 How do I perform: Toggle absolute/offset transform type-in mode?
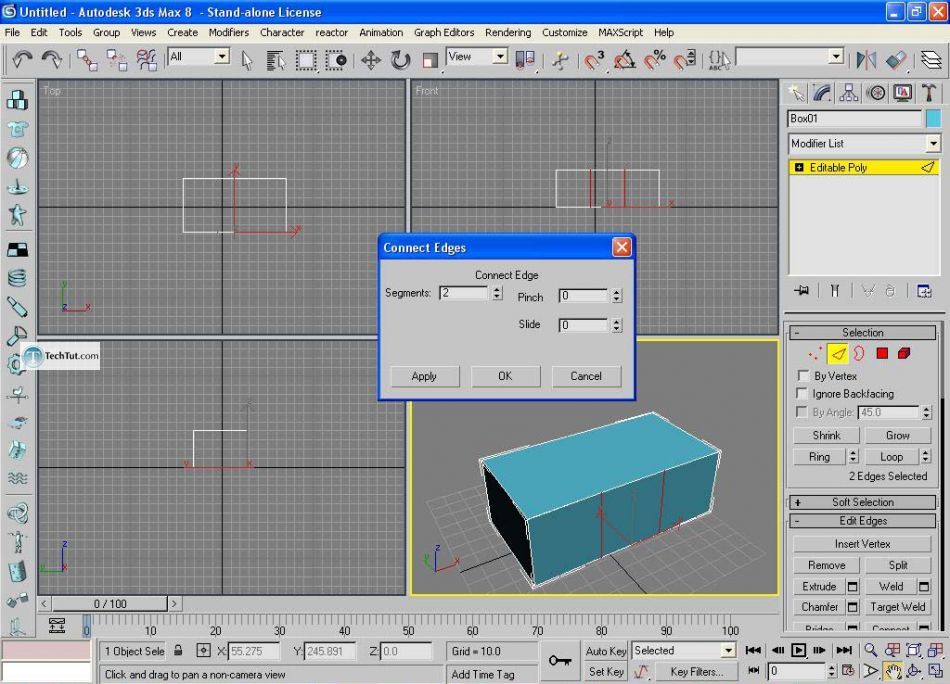[x=204, y=651]
